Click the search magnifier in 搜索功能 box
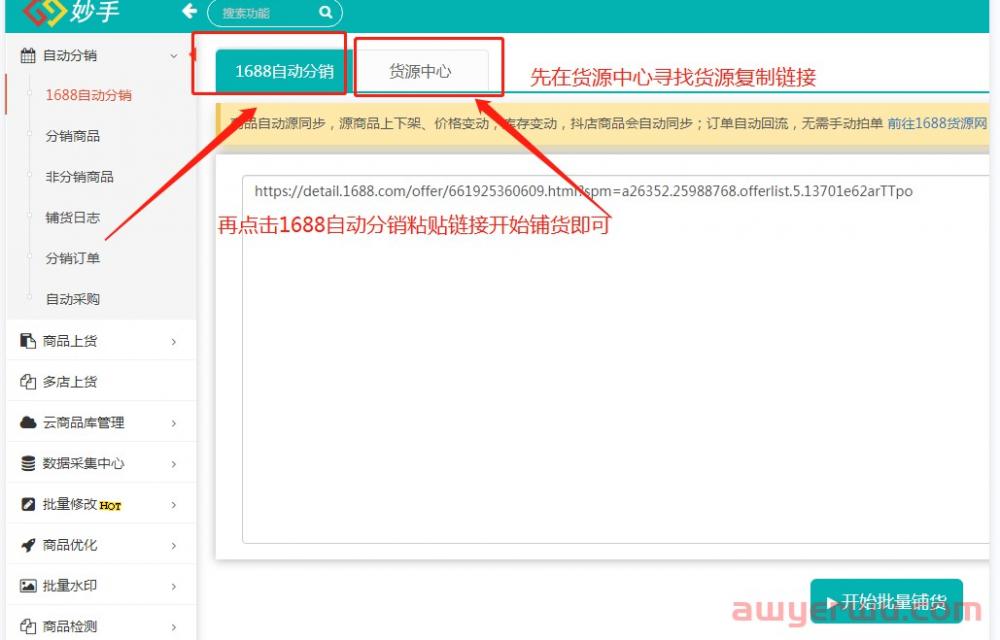1000x640 pixels. (x=325, y=13)
